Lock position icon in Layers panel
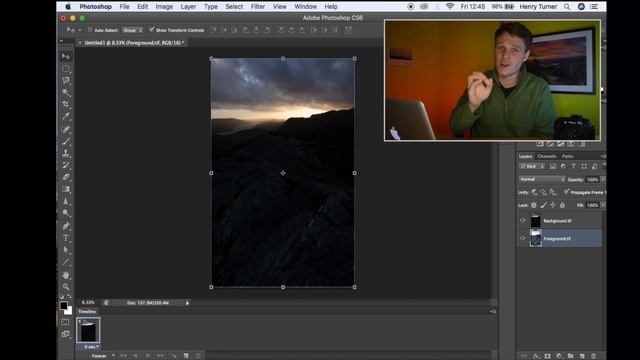The image size is (640, 360). pos(553,205)
